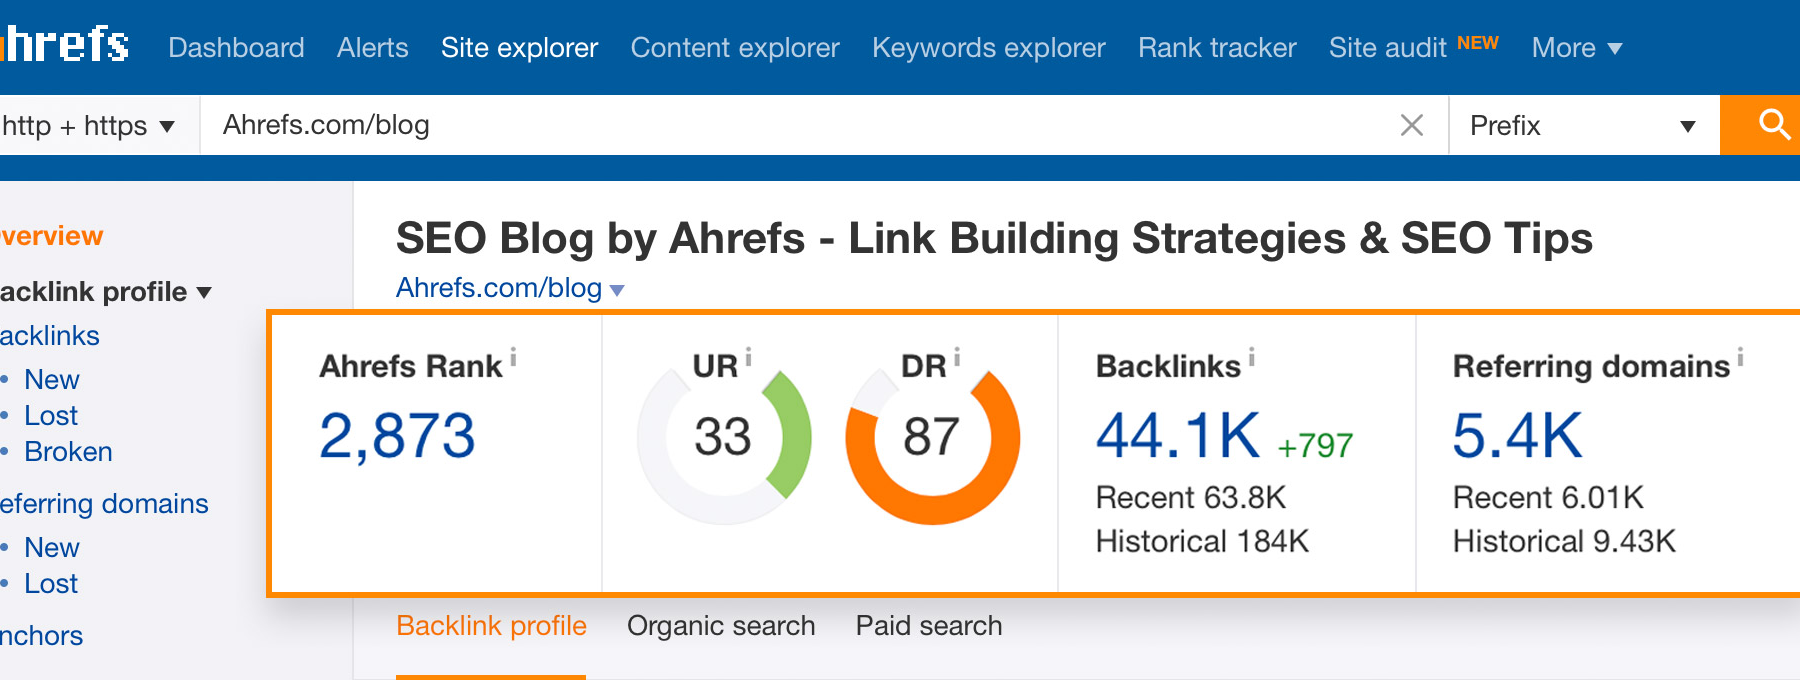
Task: Open Keywords explorer from the top navigation
Action: pyautogui.click(x=989, y=48)
